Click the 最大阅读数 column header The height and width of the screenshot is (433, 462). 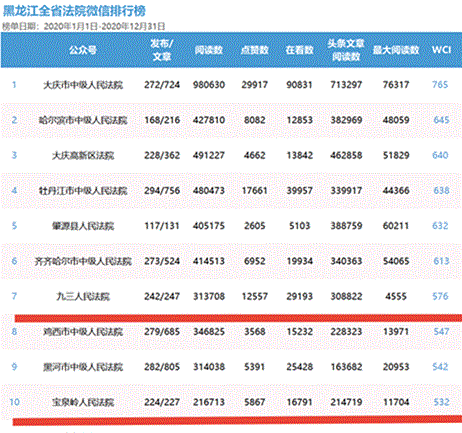coord(396,50)
